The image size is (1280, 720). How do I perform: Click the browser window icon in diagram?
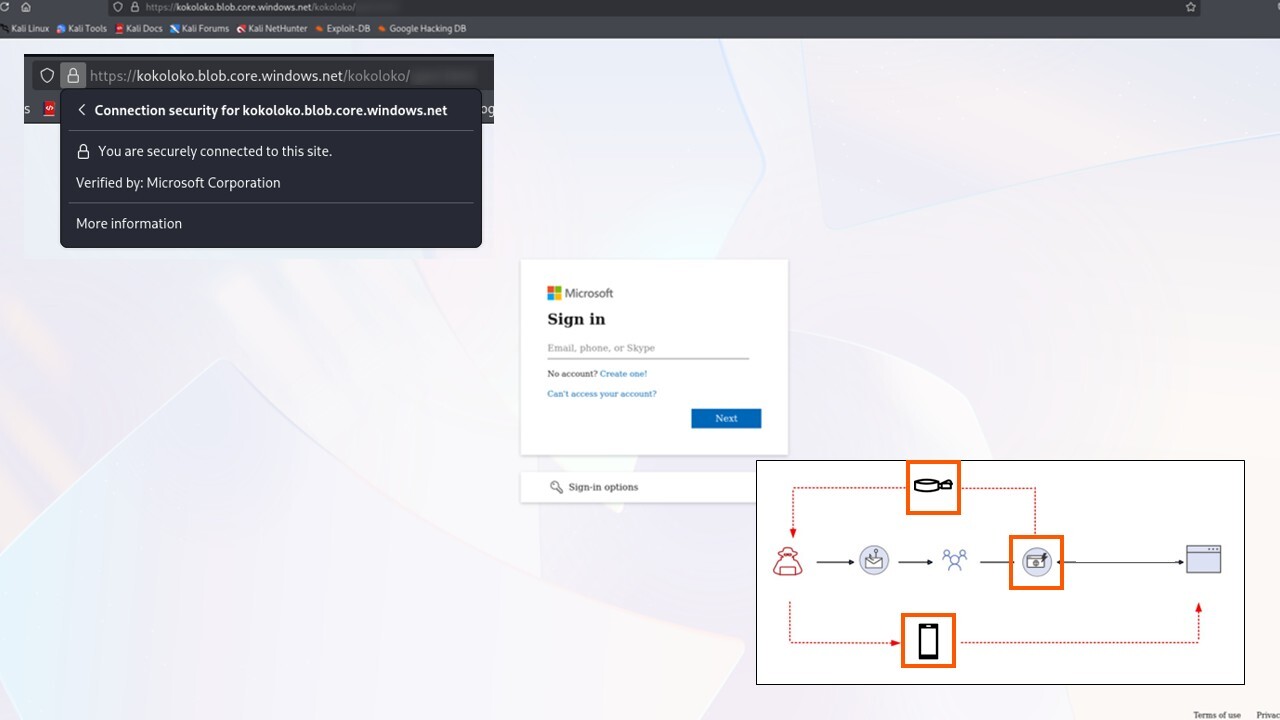(1203, 559)
